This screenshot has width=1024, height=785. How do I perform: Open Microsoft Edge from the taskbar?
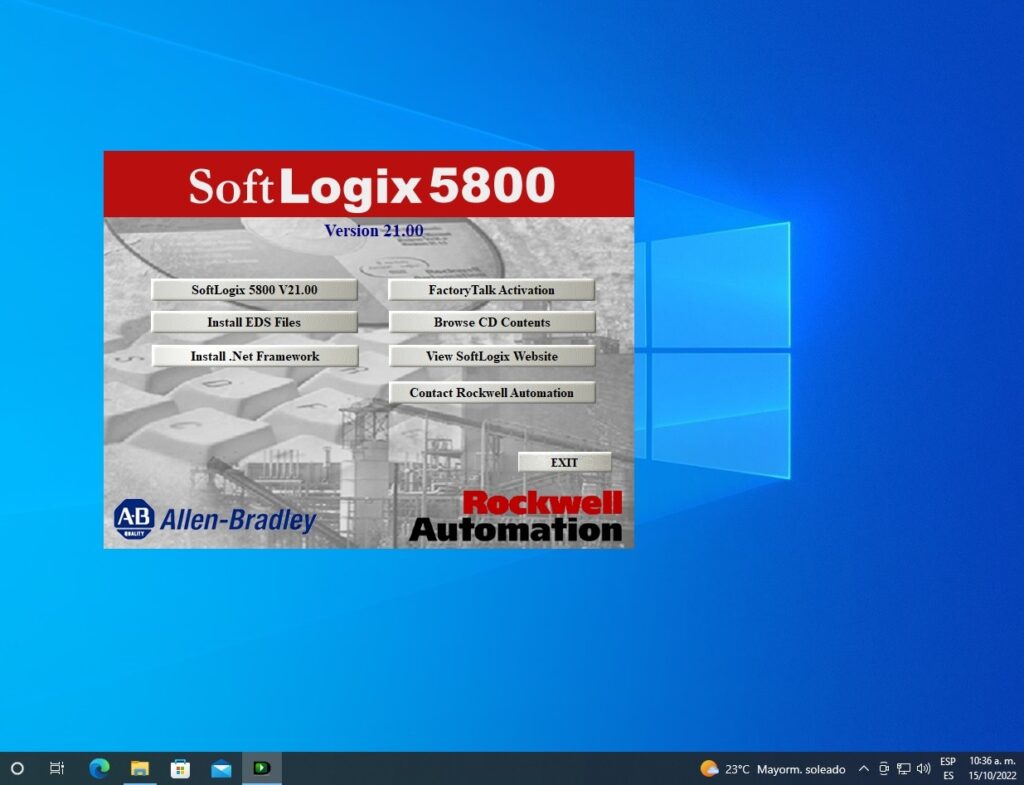point(98,768)
